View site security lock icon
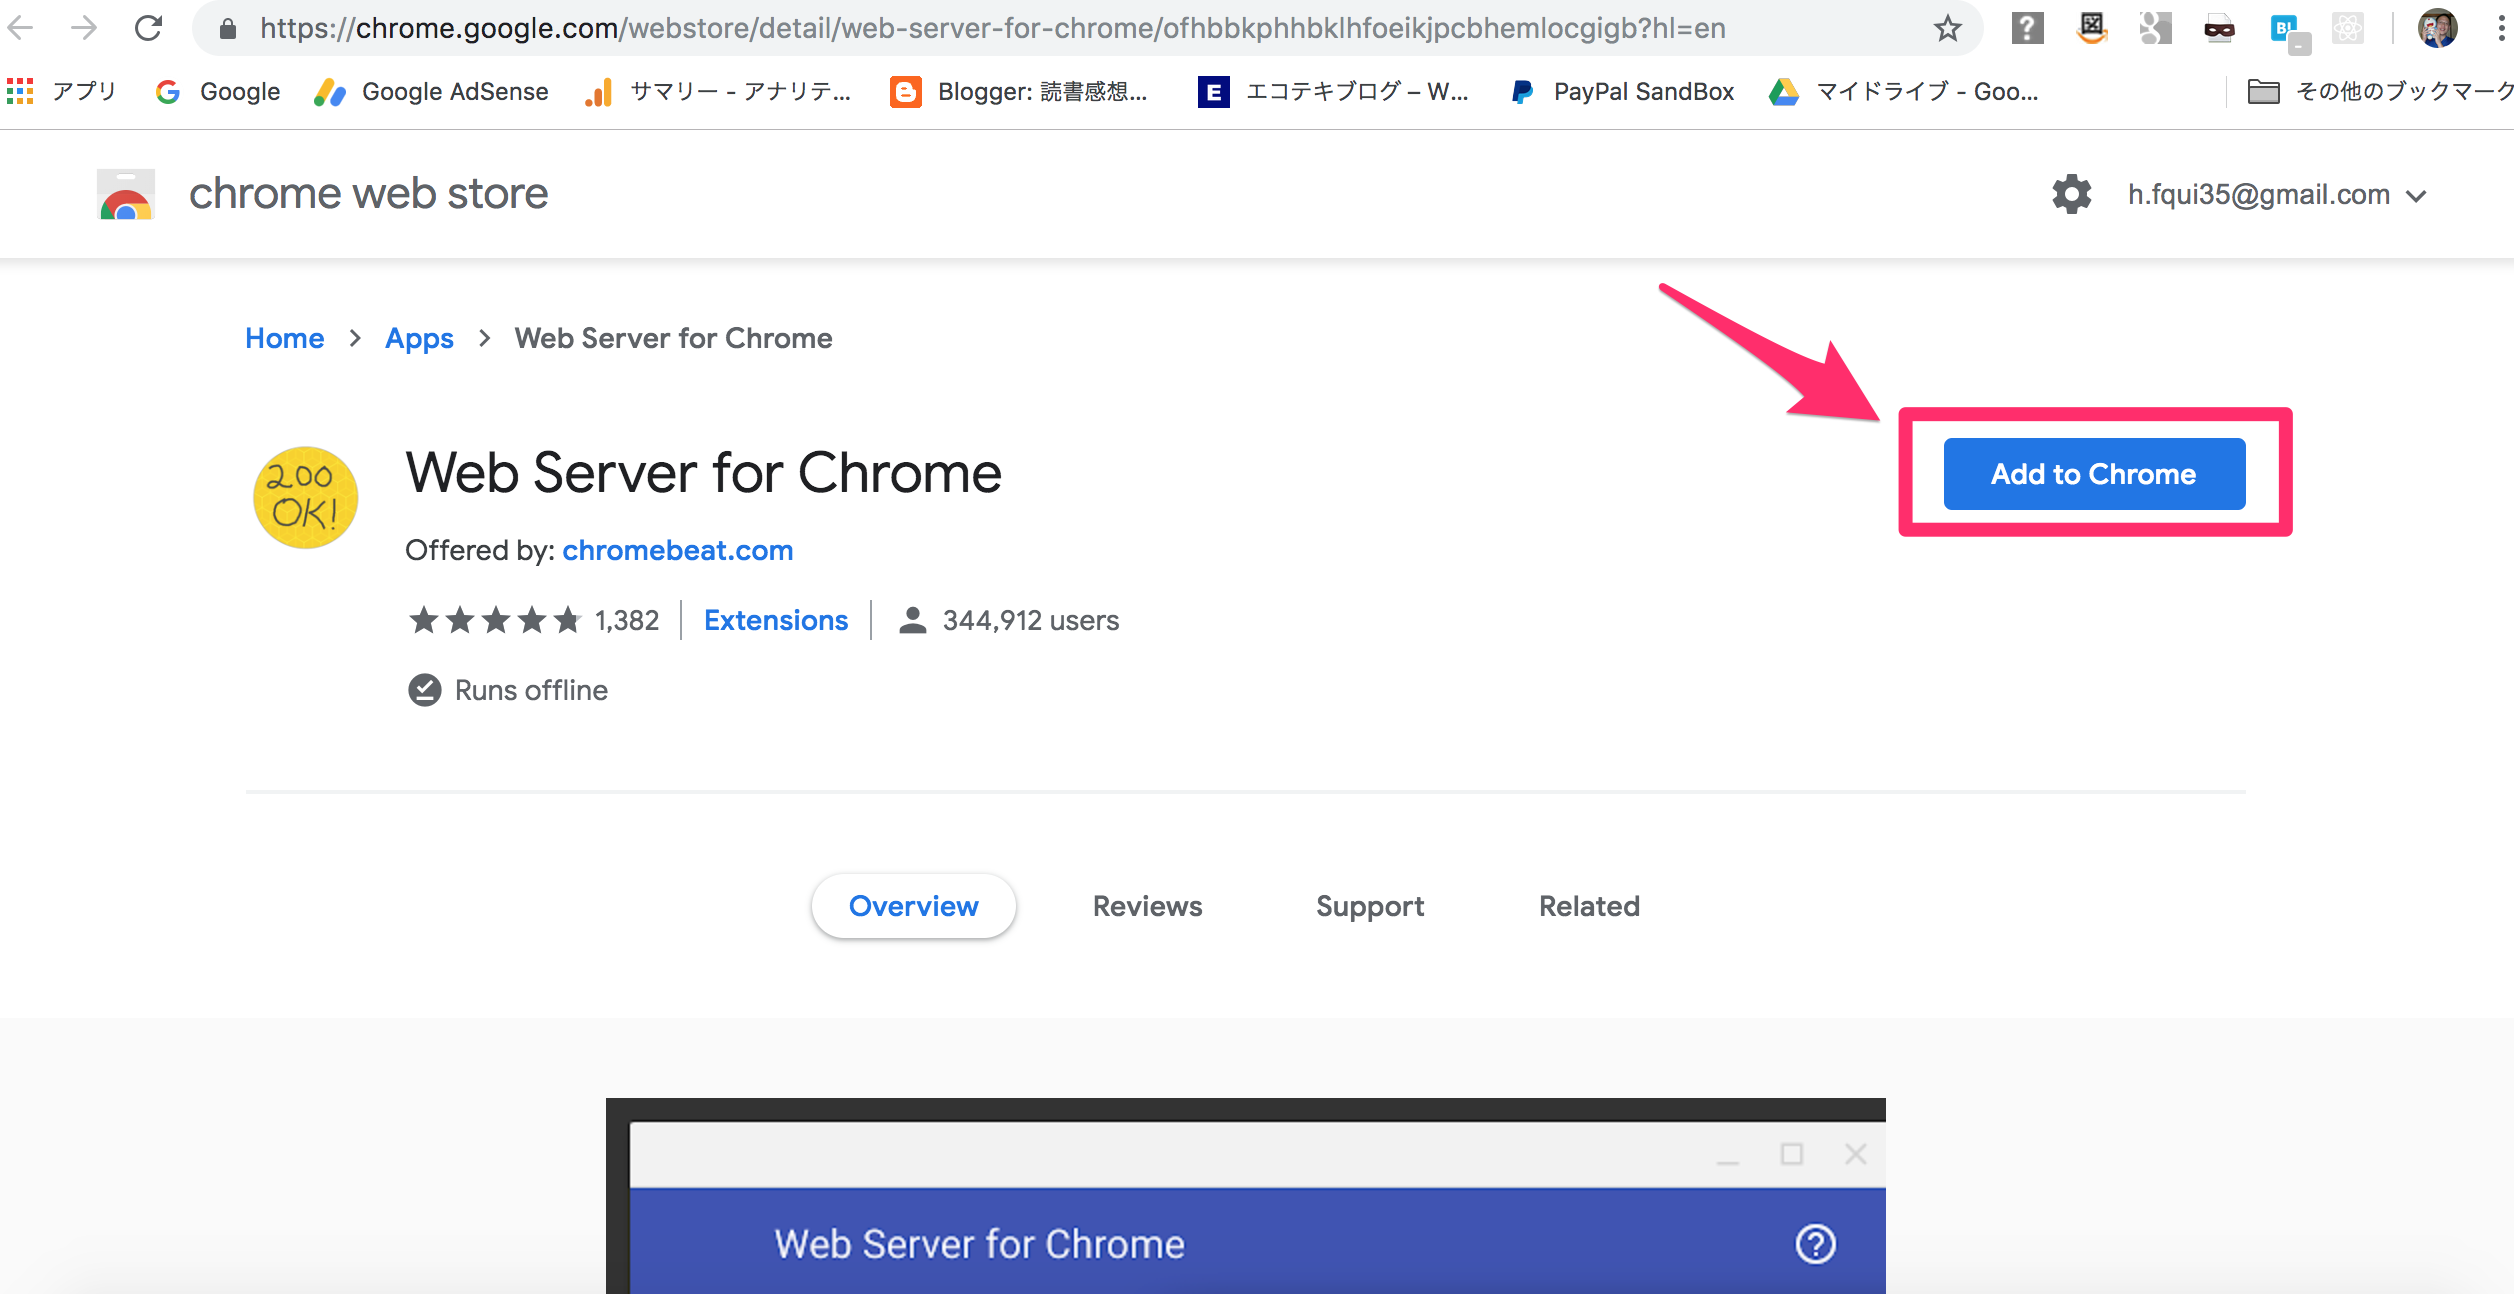The image size is (2514, 1294). pos(228,29)
